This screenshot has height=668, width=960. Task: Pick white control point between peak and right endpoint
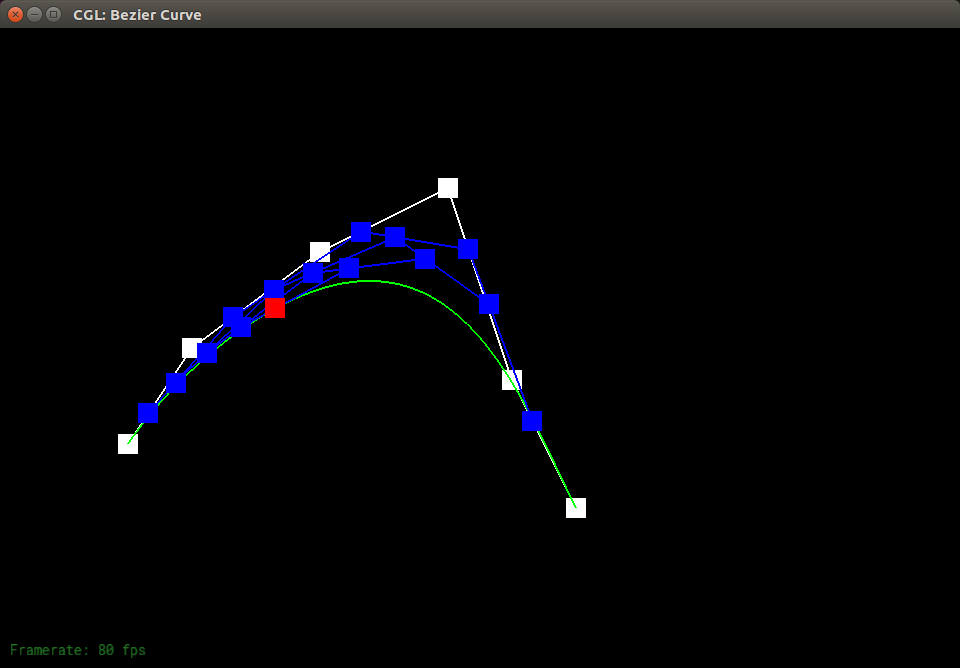pyautogui.click(x=513, y=379)
